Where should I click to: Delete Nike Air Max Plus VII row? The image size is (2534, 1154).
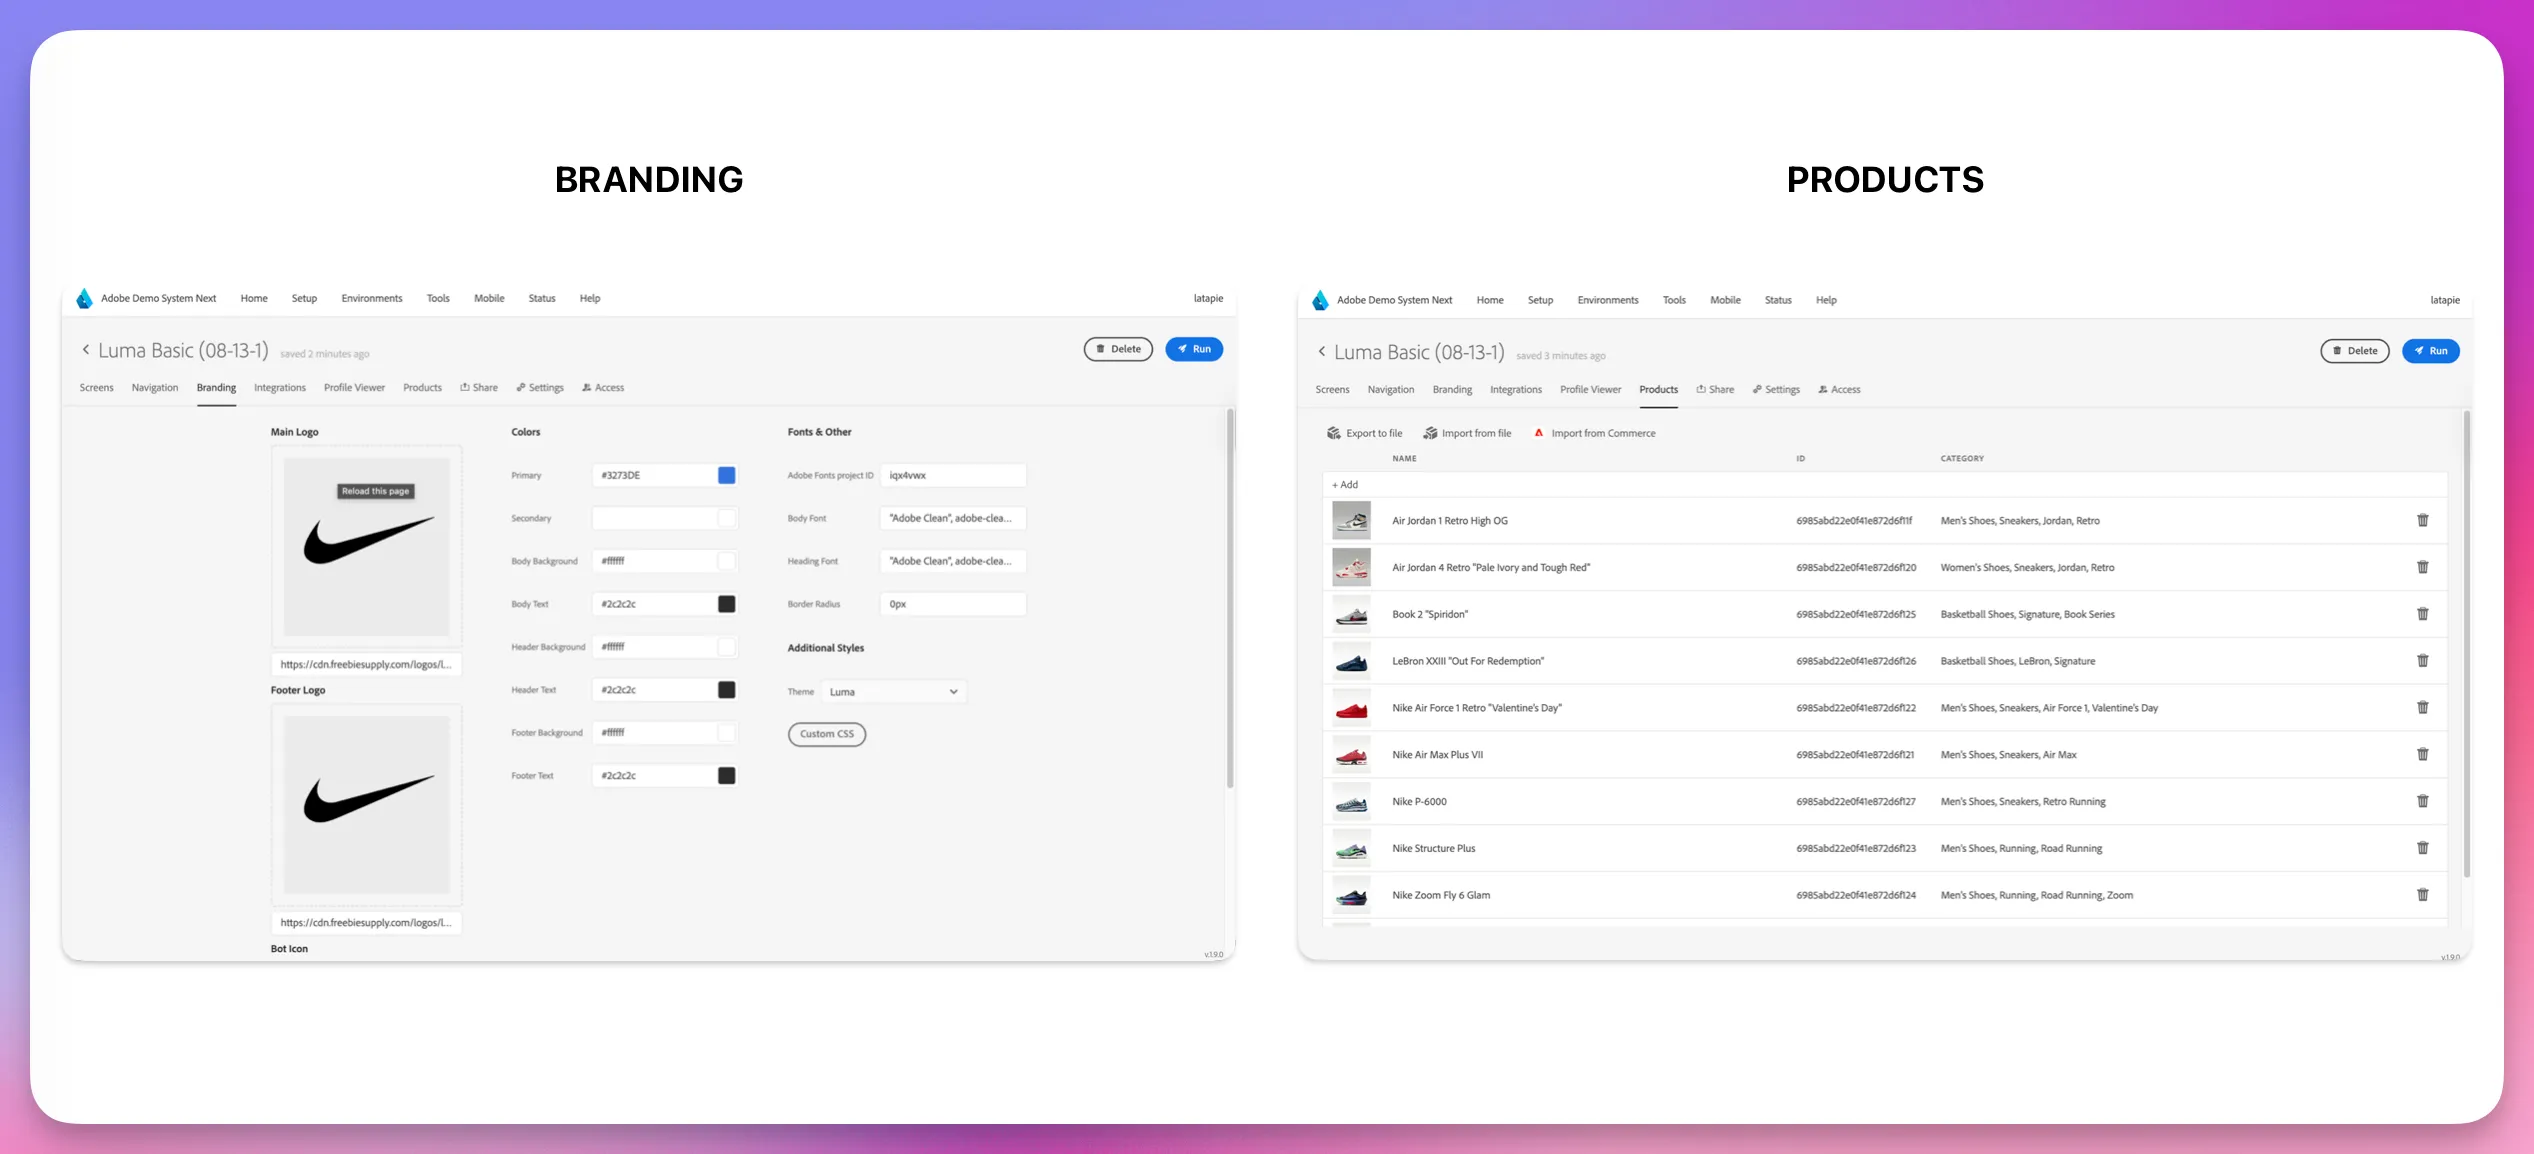click(2422, 754)
